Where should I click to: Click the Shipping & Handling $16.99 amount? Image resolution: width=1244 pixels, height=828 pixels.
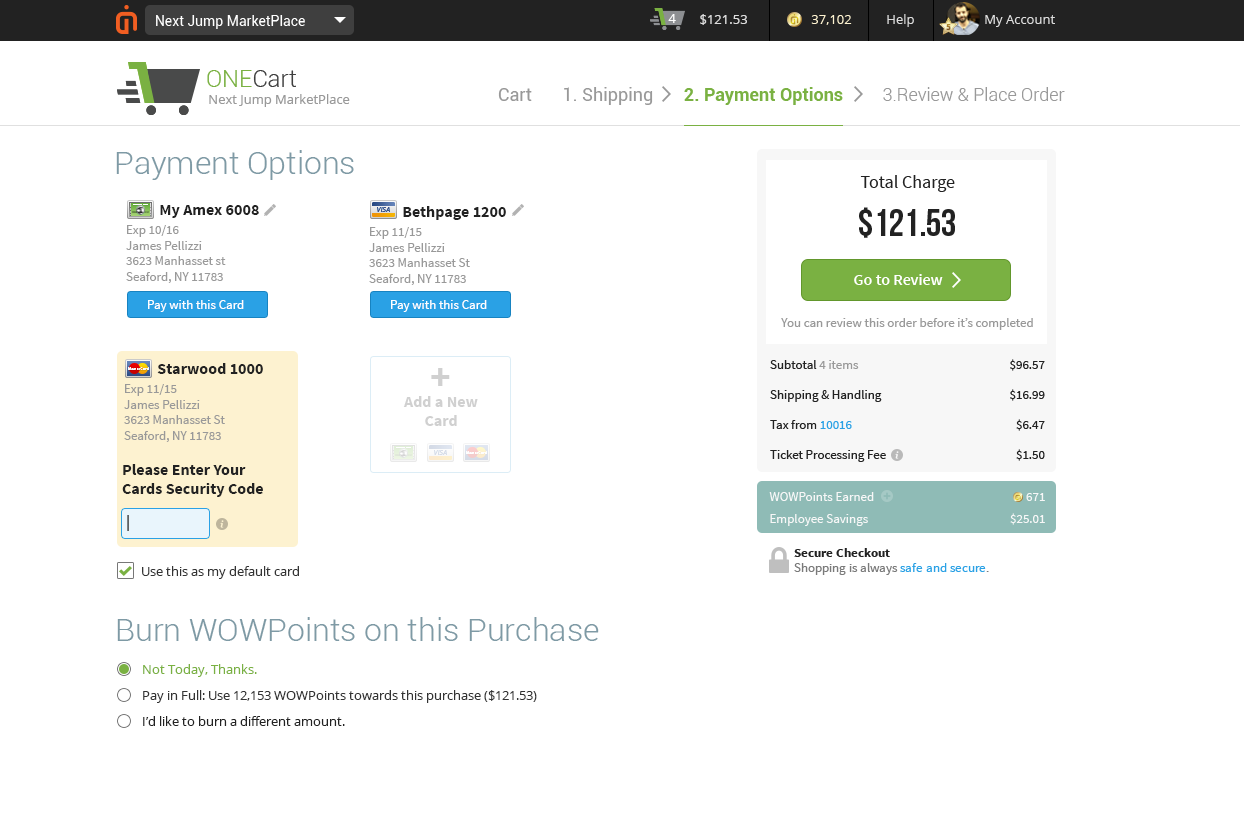coord(1027,395)
